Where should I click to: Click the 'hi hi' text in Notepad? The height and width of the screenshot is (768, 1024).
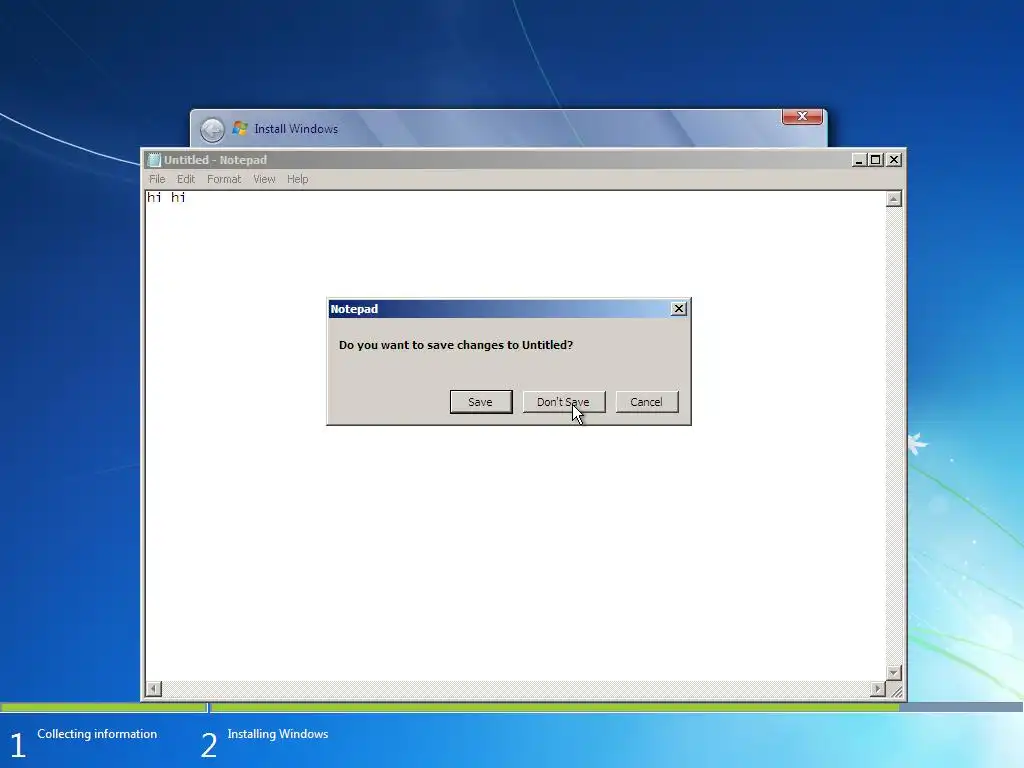point(166,197)
